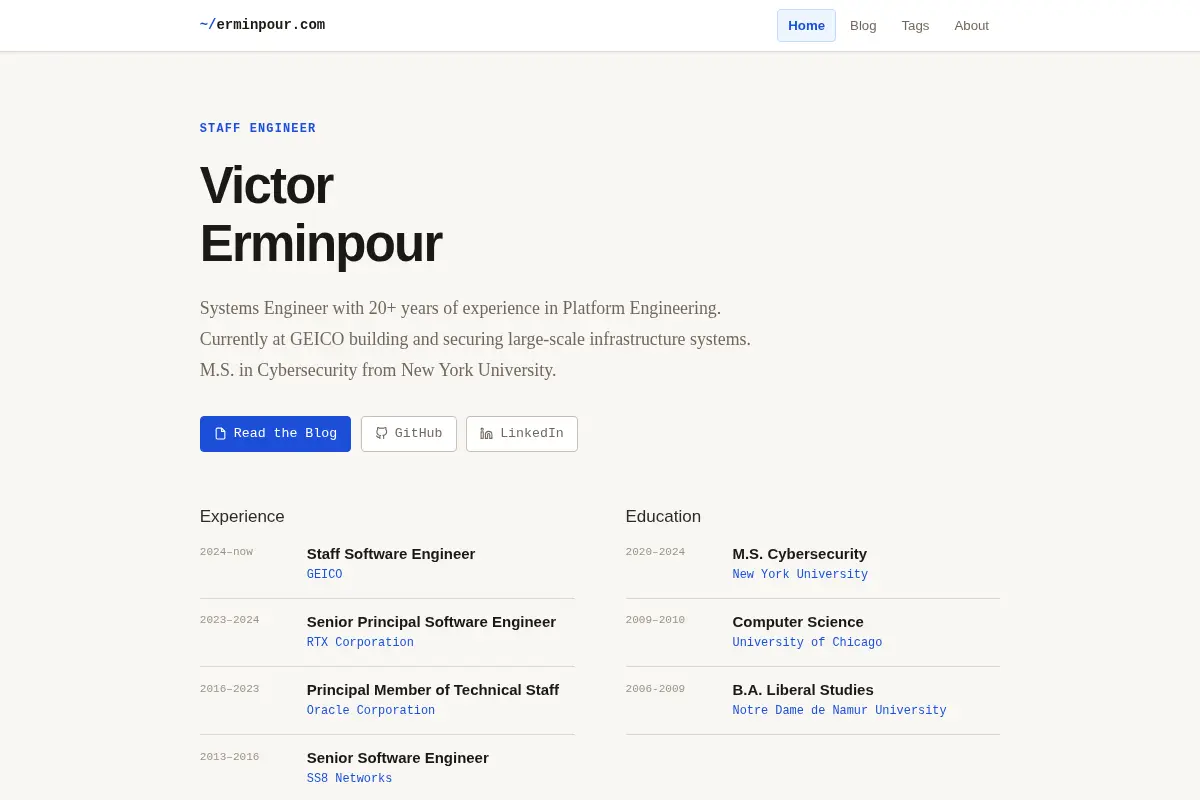Click the B.A. Liberal Studies entry

click(803, 690)
